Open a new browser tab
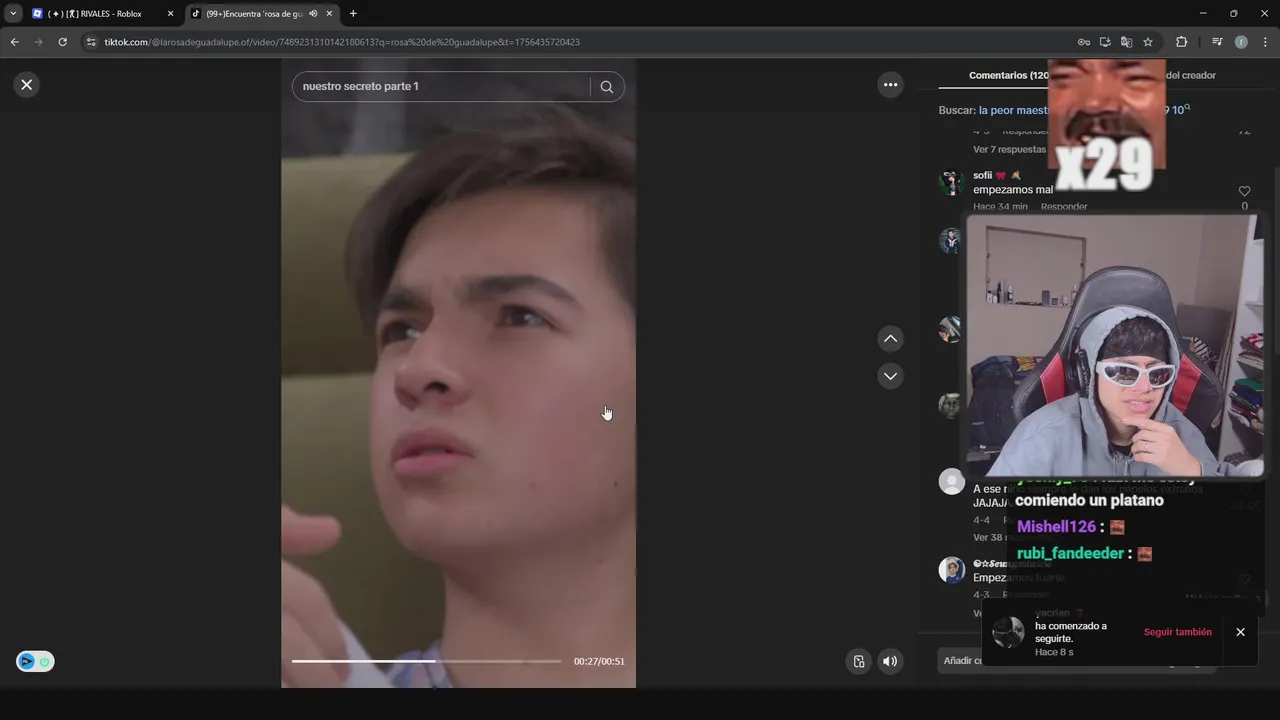Image resolution: width=1280 pixels, height=720 pixels. coord(353,14)
